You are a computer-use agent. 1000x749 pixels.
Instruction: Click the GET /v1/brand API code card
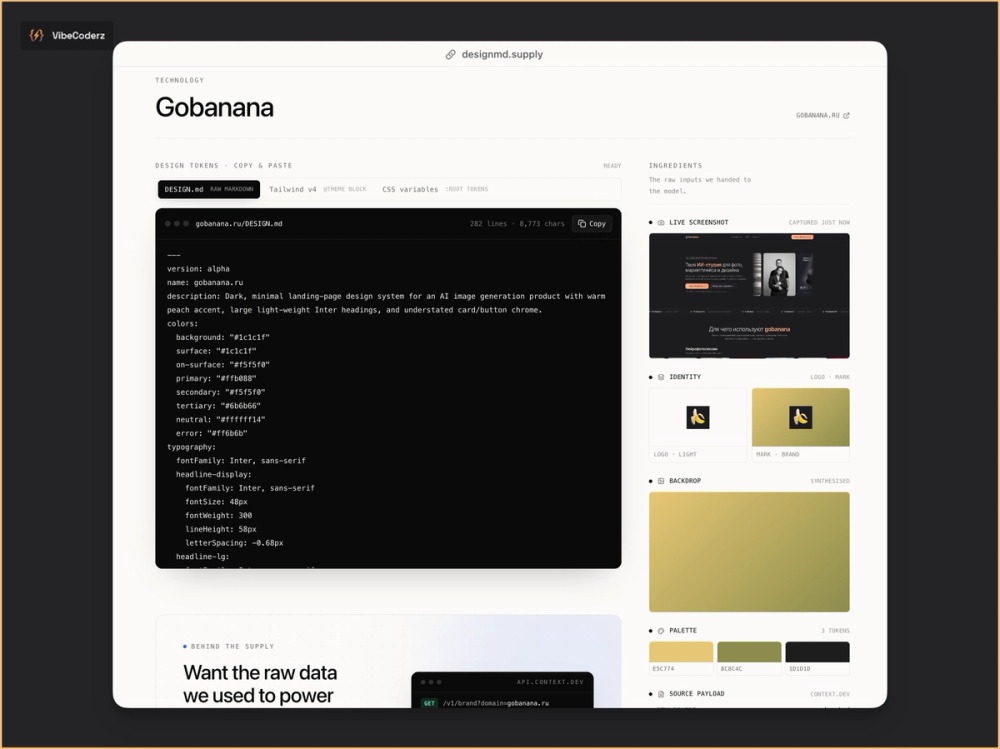502,690
